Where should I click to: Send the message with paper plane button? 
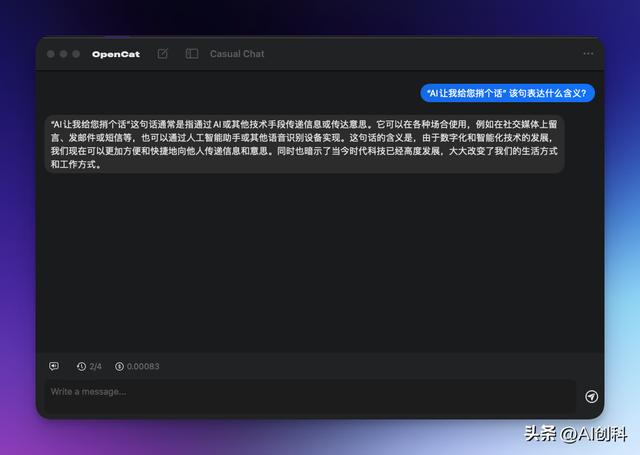[591, 396]
